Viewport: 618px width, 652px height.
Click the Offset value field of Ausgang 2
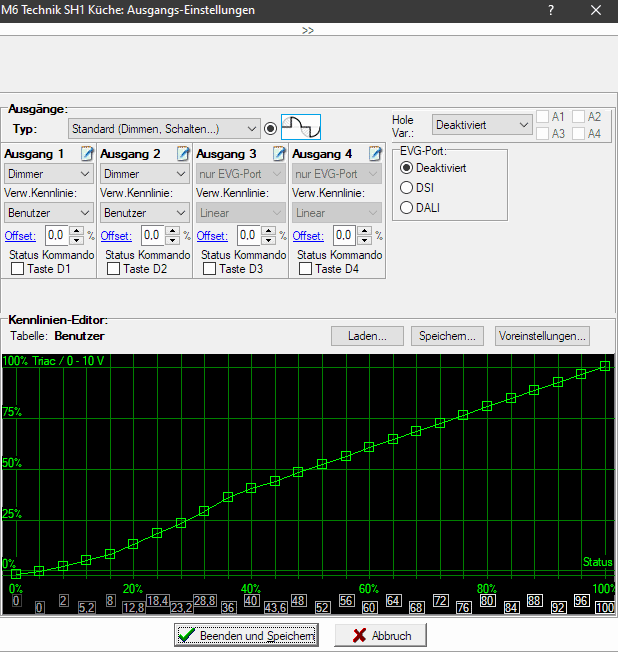150,236
